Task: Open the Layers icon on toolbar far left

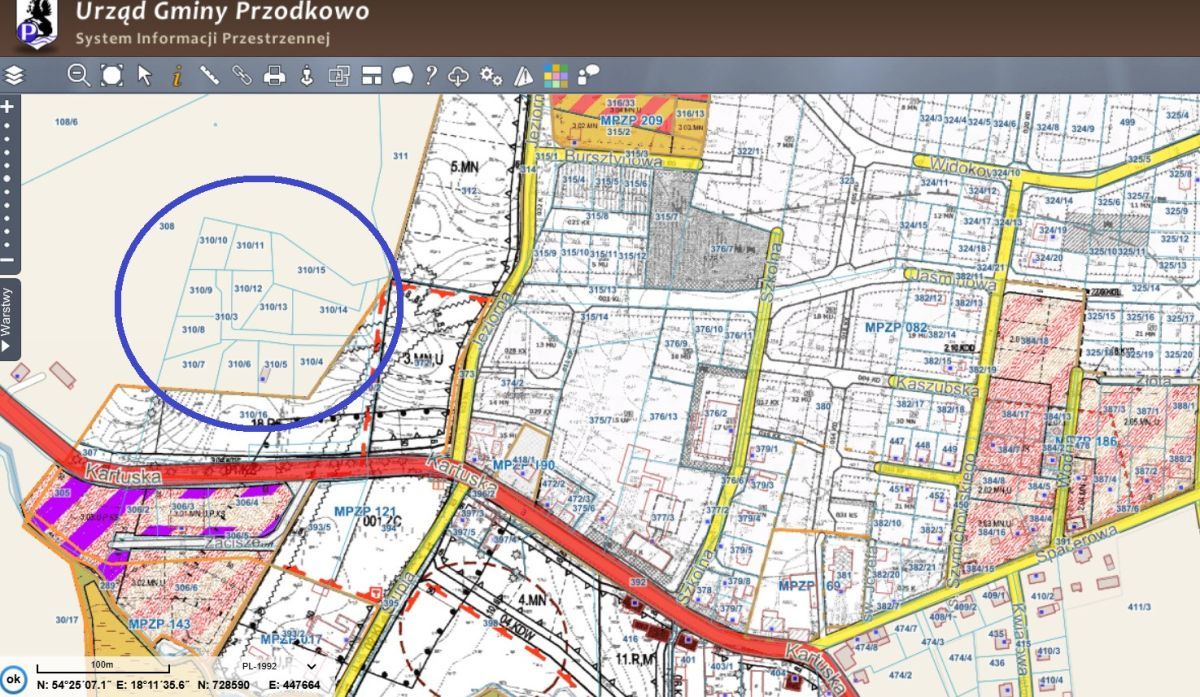Action: coord(14,74)
